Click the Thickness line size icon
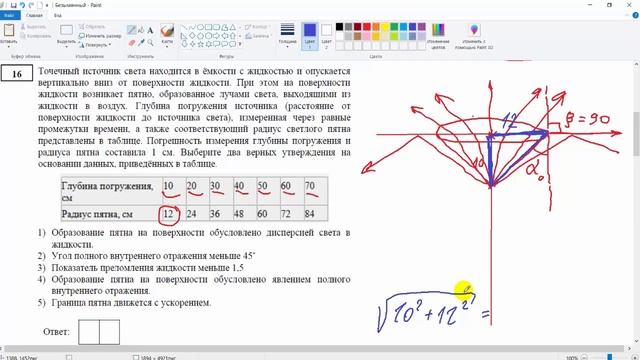Image resolution: width=640 pixels, height=360 pixels. [287, 30]
